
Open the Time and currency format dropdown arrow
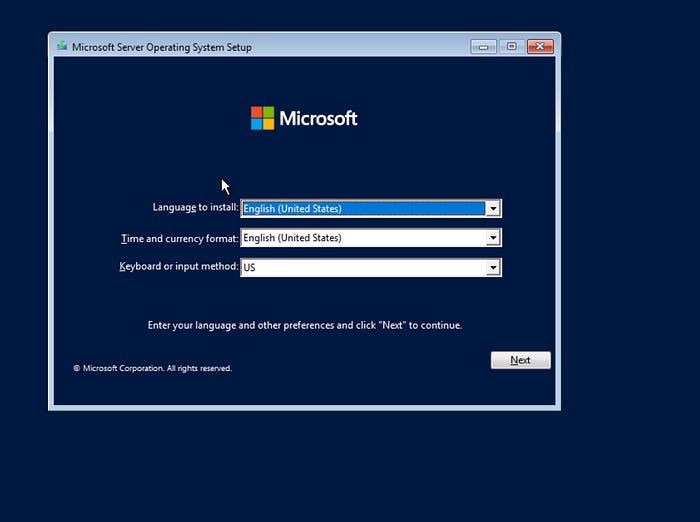(x=492, y=238)
